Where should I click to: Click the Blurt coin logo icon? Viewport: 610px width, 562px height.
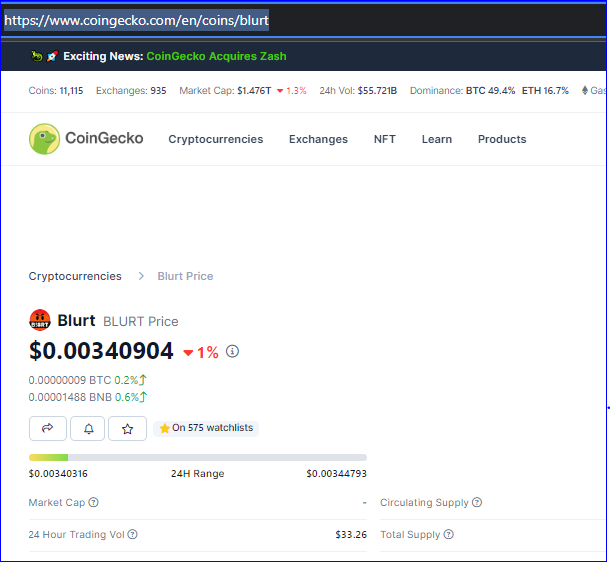40,320
